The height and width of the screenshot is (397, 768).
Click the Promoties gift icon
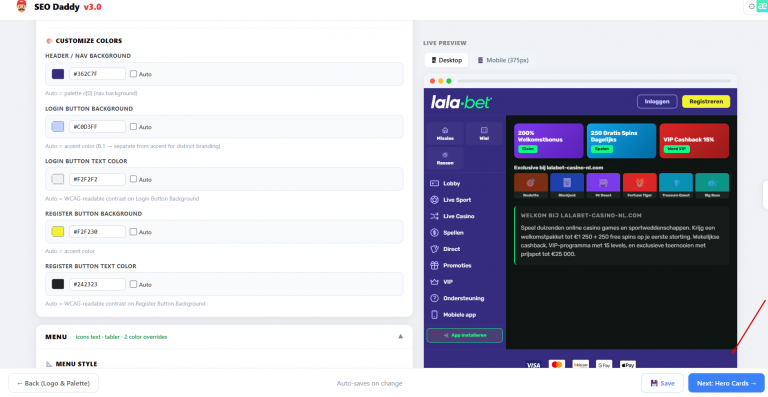pyautogui.click(x=434, y=265)
